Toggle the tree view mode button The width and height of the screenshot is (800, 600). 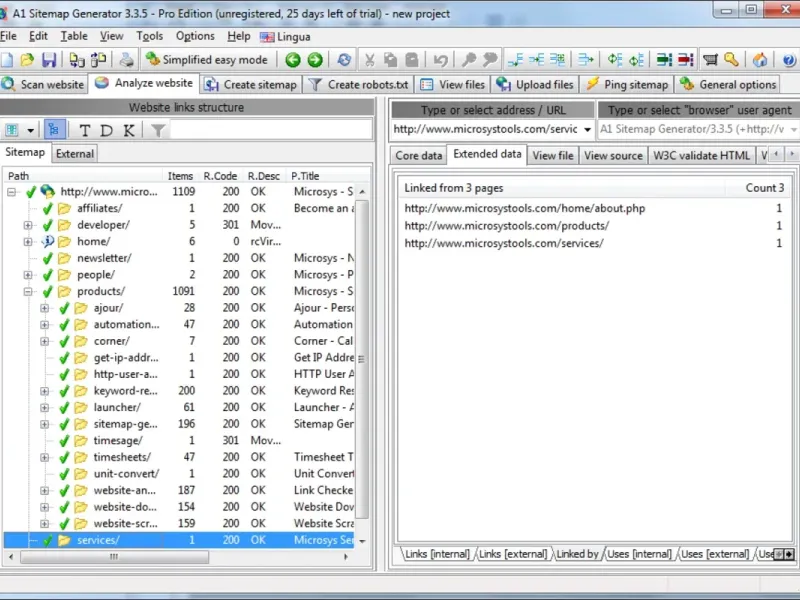click(56, 130)
